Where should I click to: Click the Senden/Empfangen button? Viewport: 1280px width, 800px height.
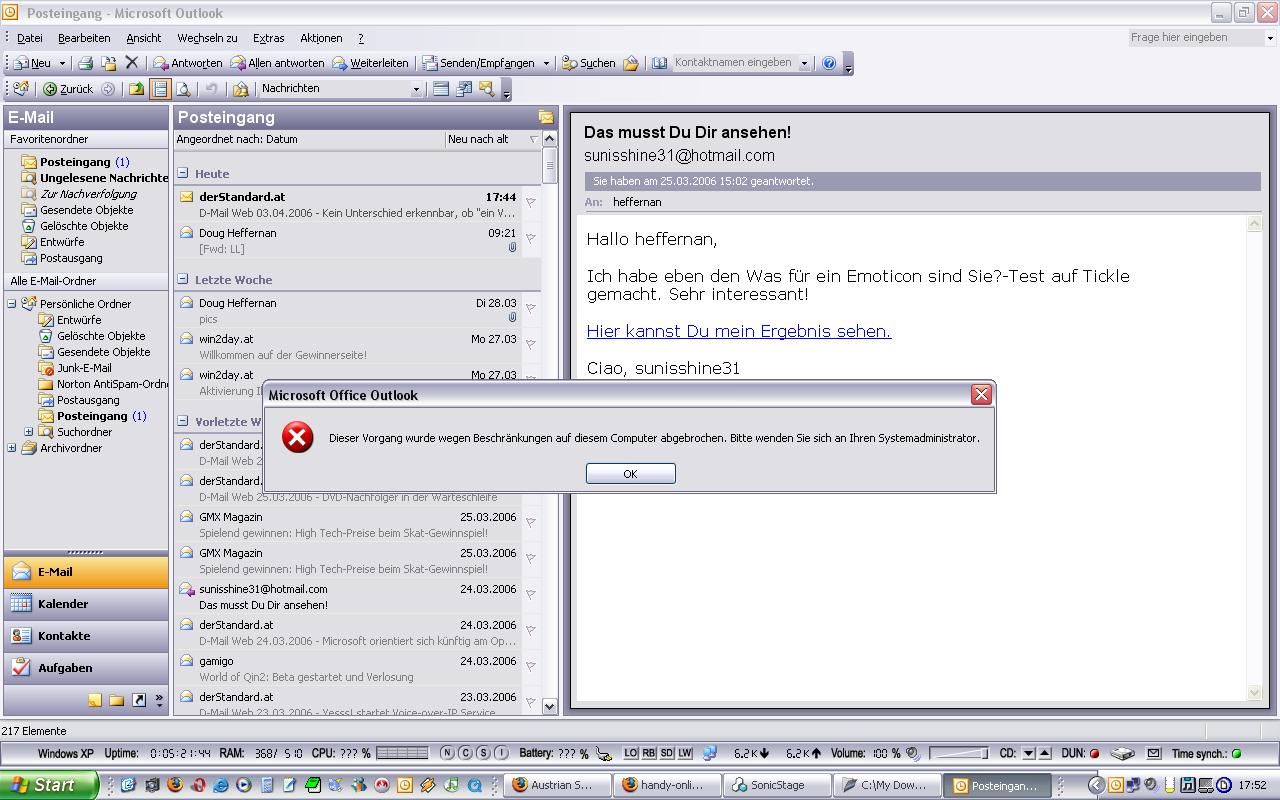pyautogui.click(x=479, y=63)
